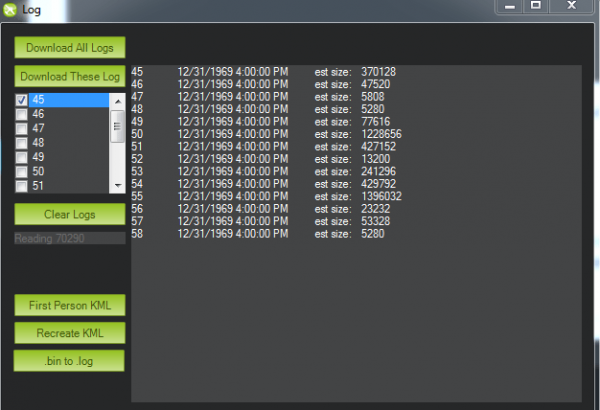Minimize the Log window

(x=511, y=6)
